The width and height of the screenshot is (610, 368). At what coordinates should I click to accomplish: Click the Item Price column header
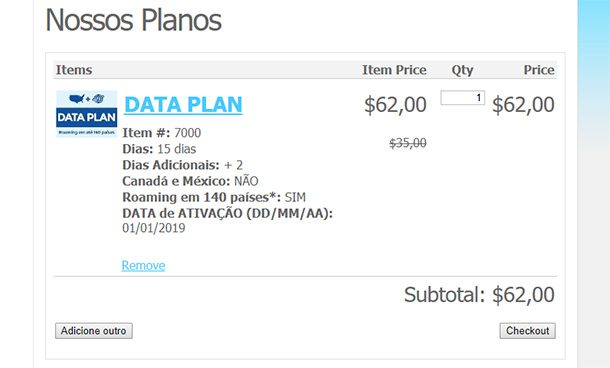394,70
